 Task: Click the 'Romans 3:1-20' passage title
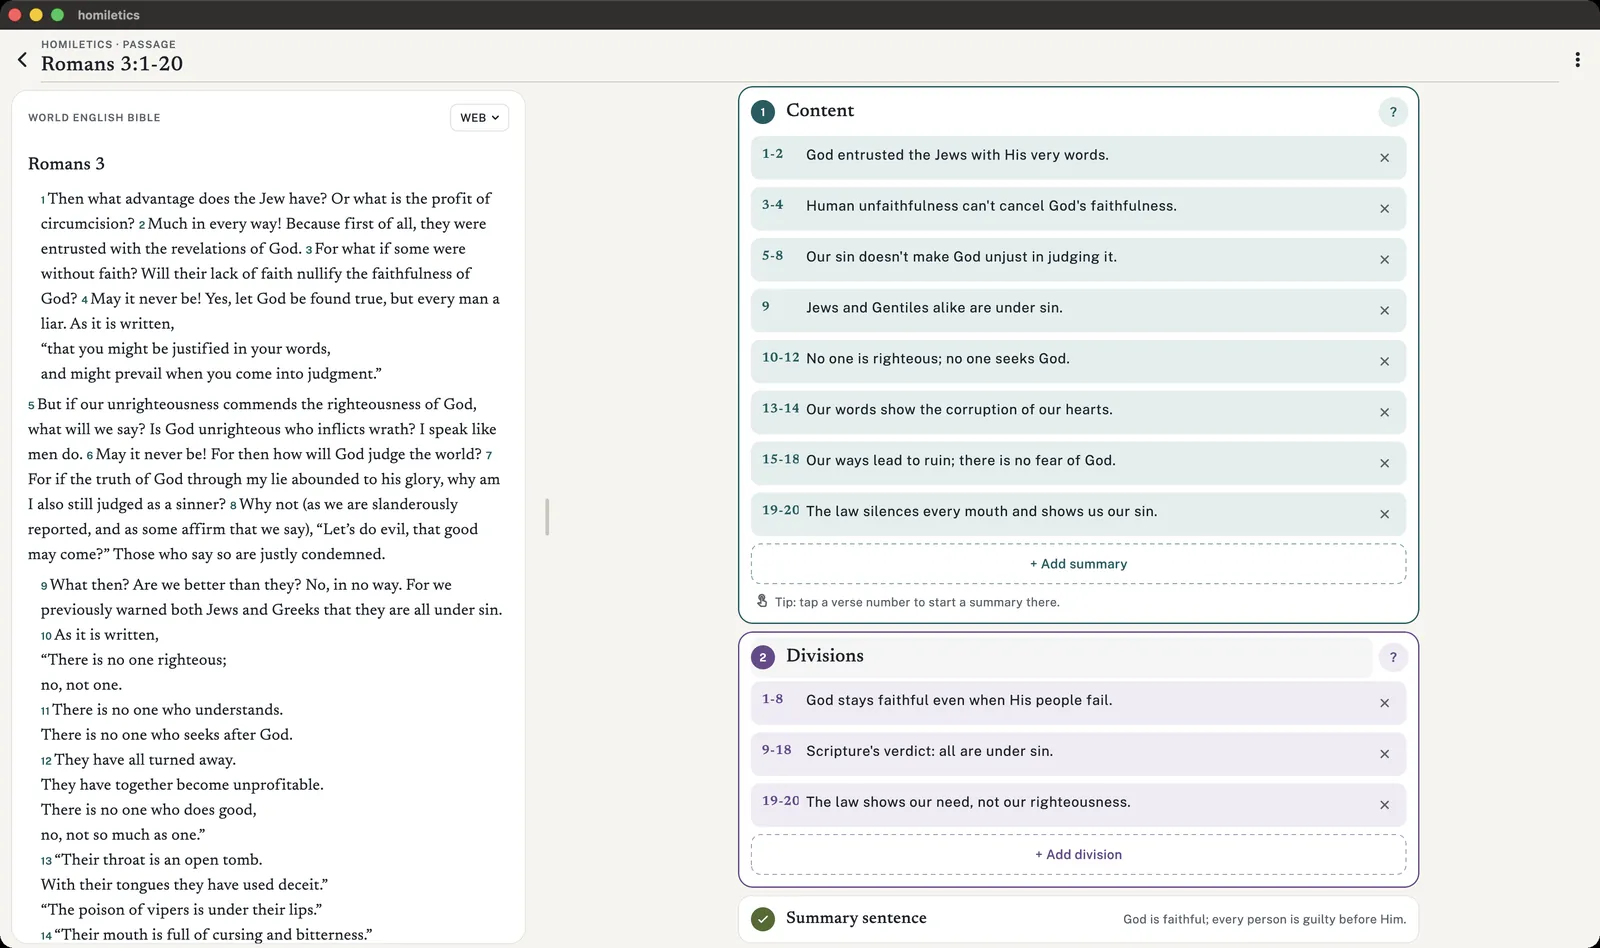click(x=112, y=64)
